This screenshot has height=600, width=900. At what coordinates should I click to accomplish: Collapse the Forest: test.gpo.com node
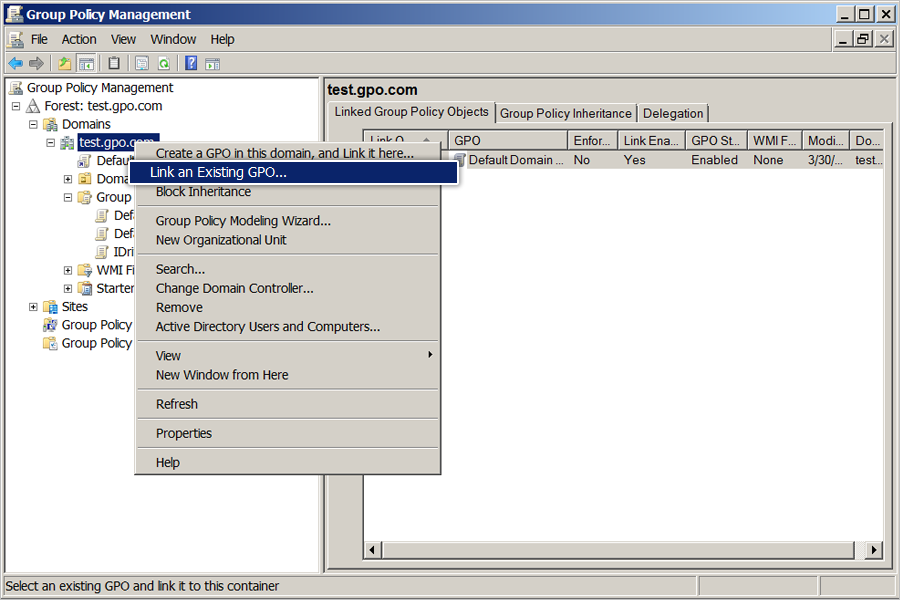click(16, 106)
